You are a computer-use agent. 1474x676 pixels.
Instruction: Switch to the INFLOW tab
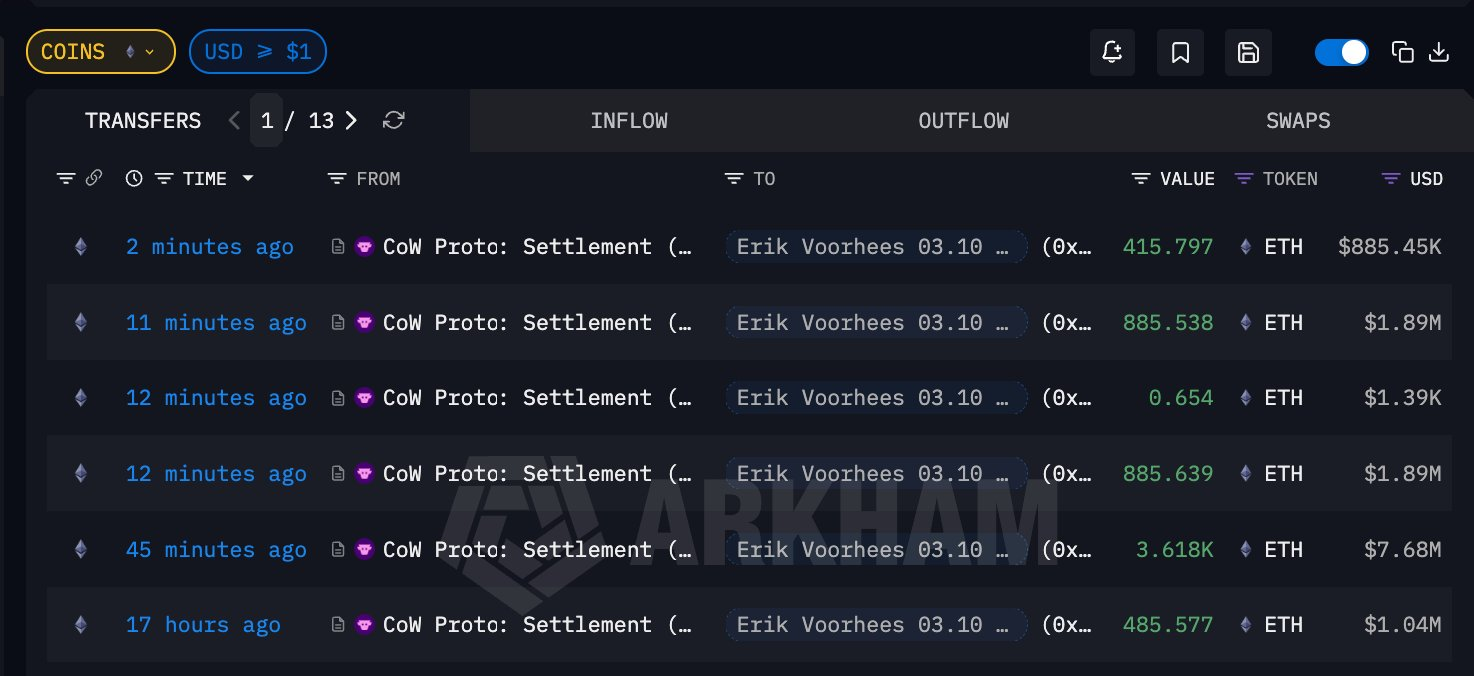click(628, 121)
